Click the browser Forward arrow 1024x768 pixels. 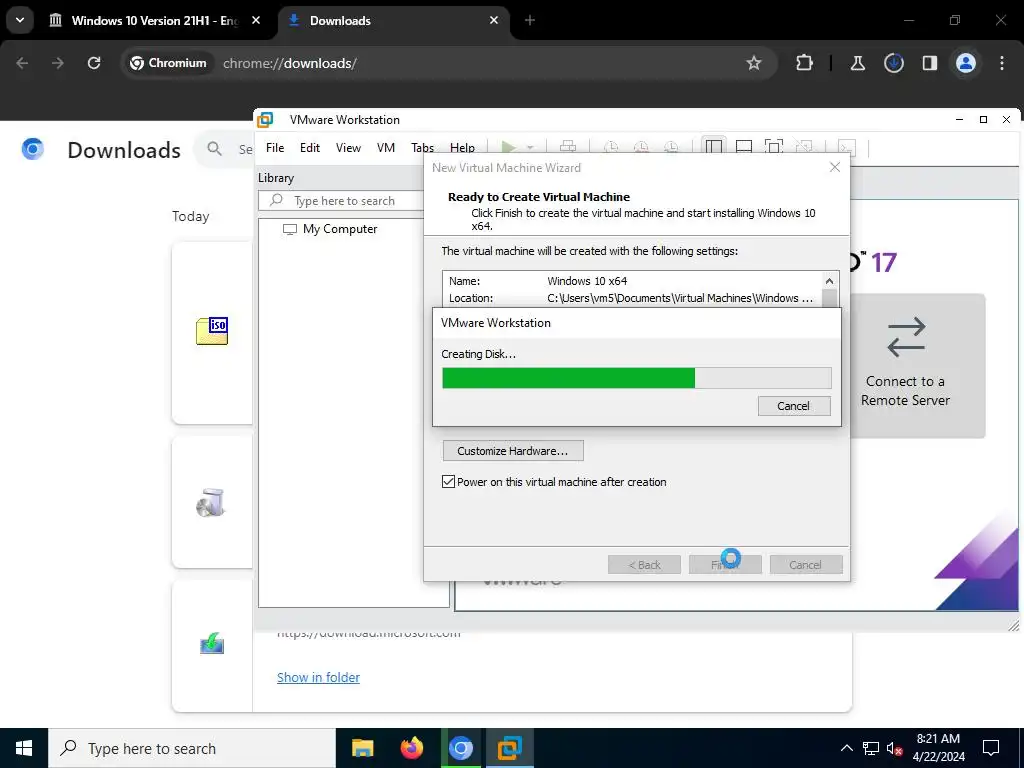pos(58,63)
